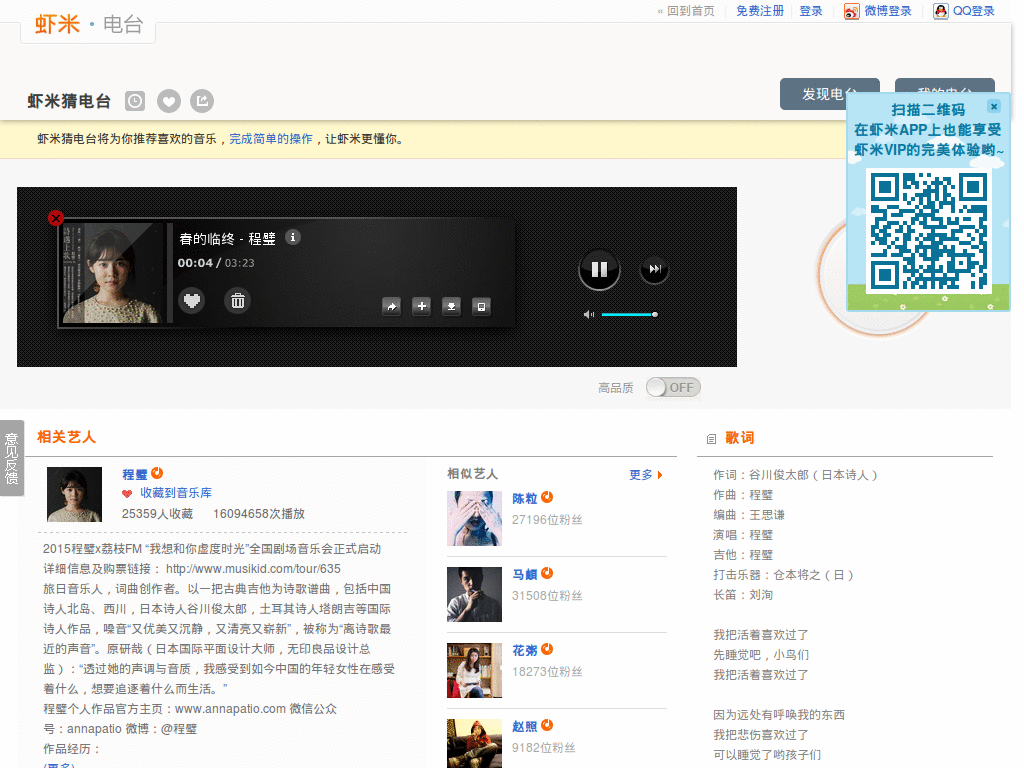Click 收藏到音乐库 link
This screenshot has height=768, width=1024.
[x=176, y=493]
